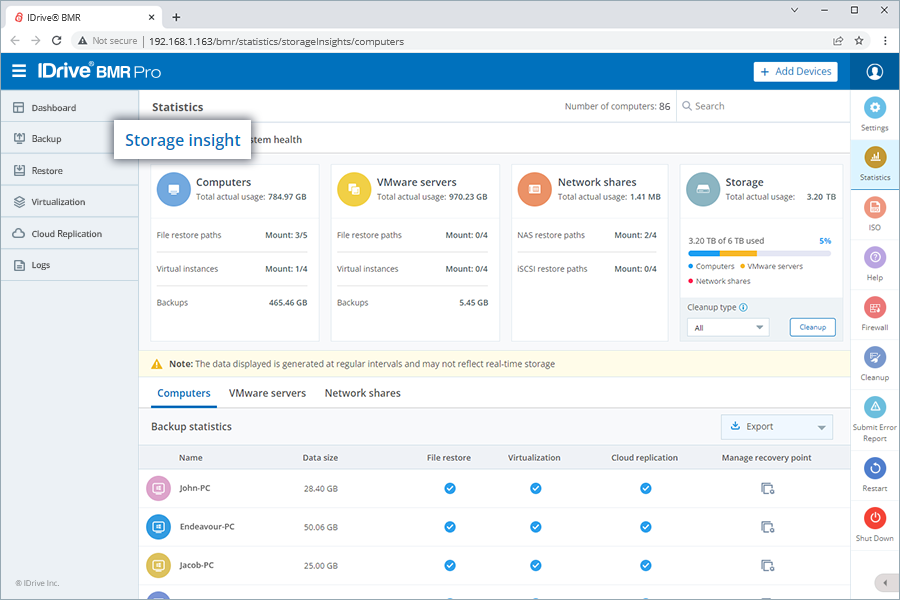Open Restore in the left menu
The height and width of the screenshot is (600, 900).
pos(69,171)
